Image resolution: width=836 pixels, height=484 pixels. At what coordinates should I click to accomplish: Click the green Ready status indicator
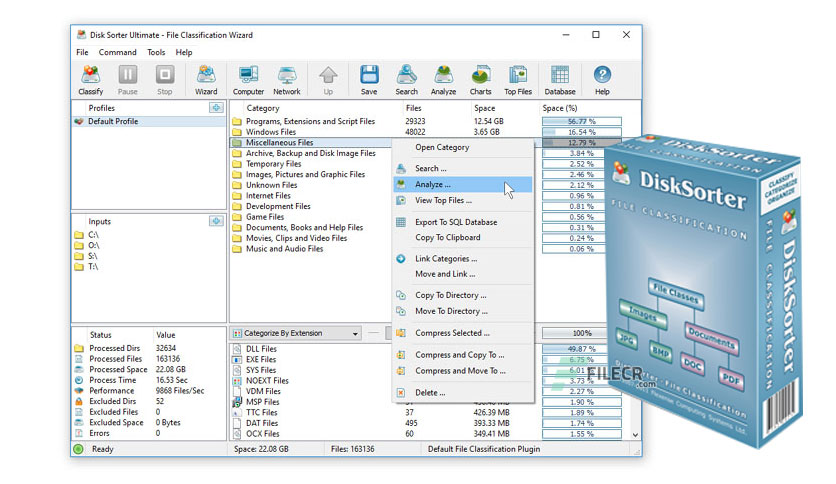78,449
